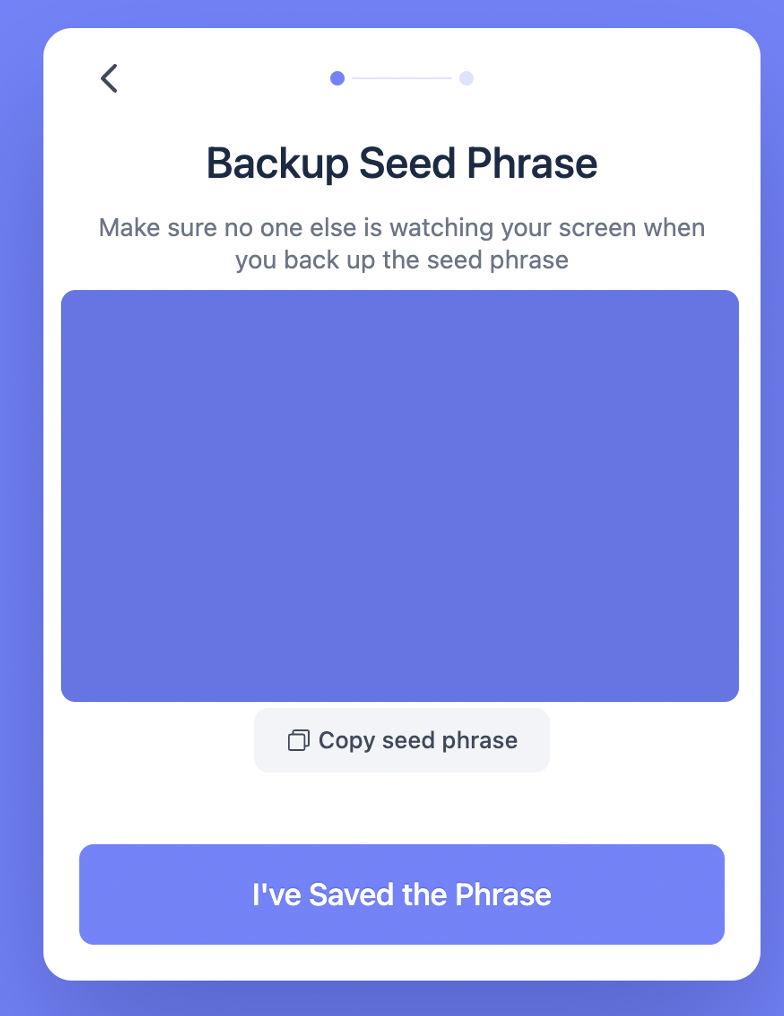This screenshot has width=784, height=1016.
Task: Click the progress line between step dots
Action: click(x=402, y=78)
